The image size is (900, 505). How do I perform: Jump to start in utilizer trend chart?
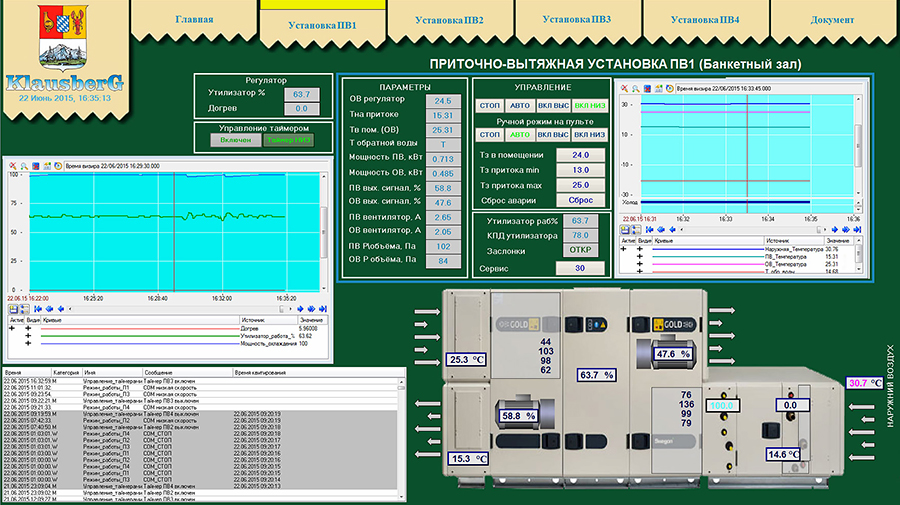click(x=38, y=309)
